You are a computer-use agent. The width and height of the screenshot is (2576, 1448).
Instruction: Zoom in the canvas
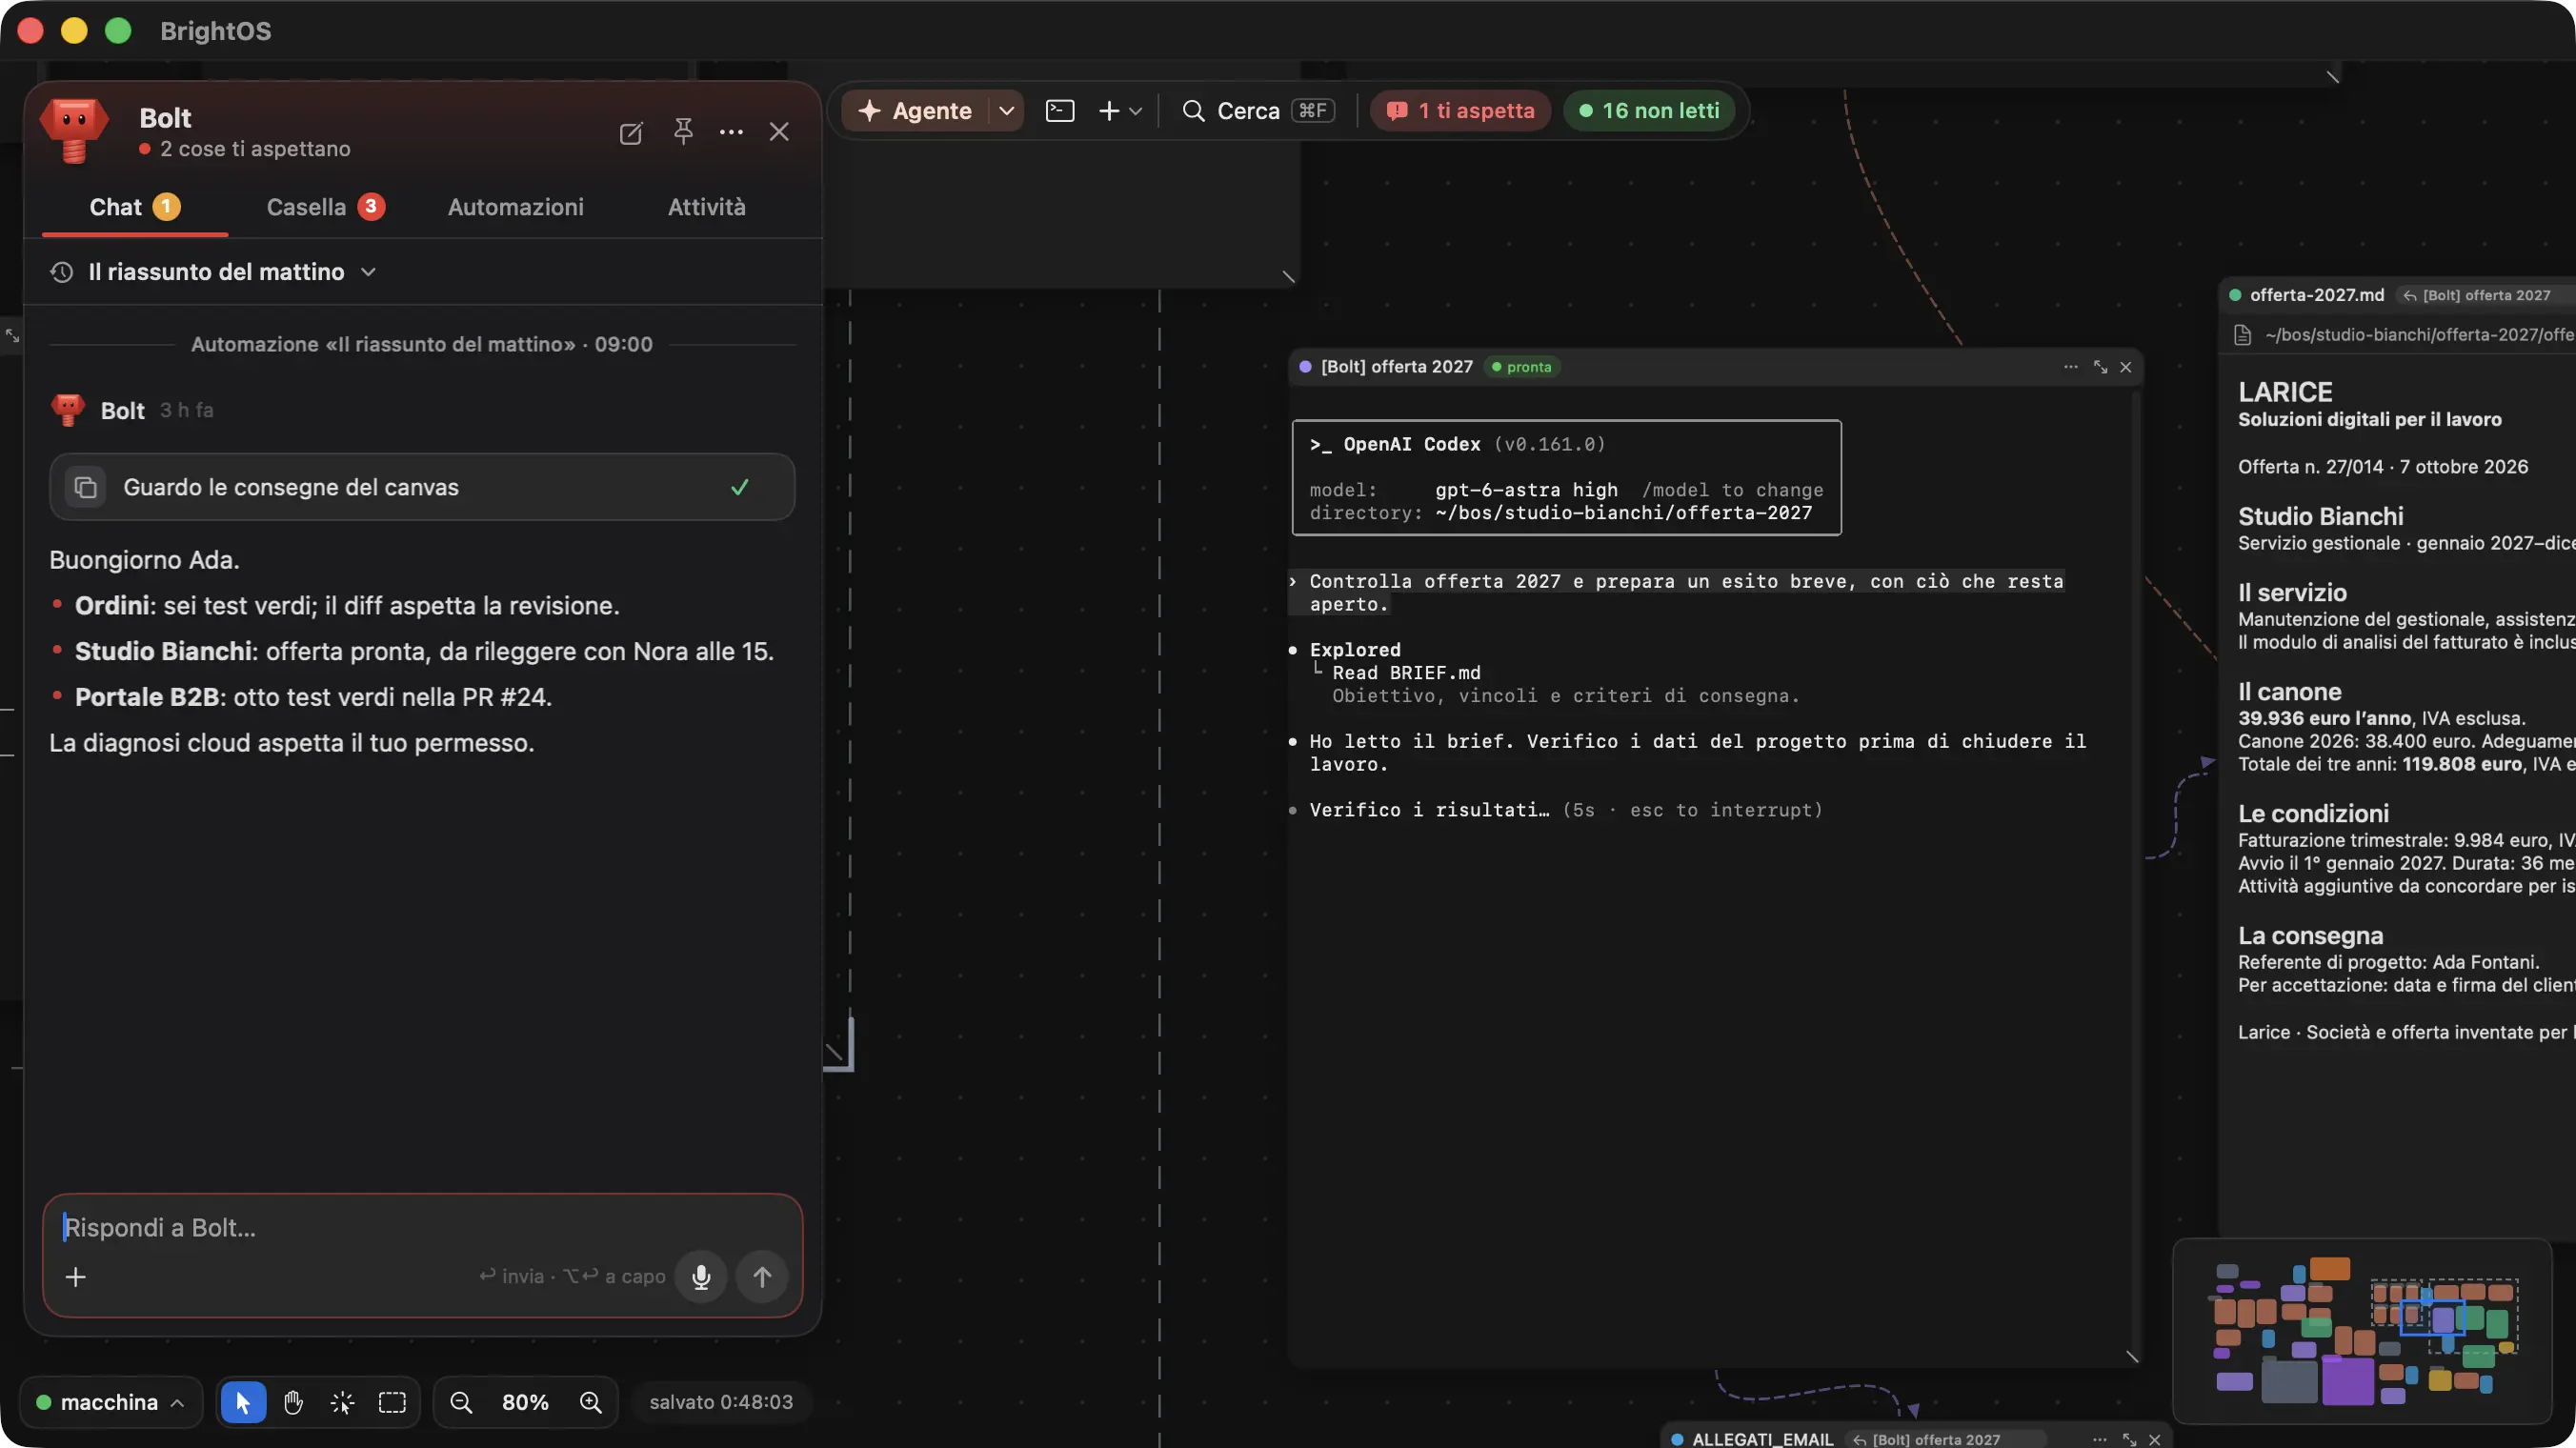click(591, 1402)
